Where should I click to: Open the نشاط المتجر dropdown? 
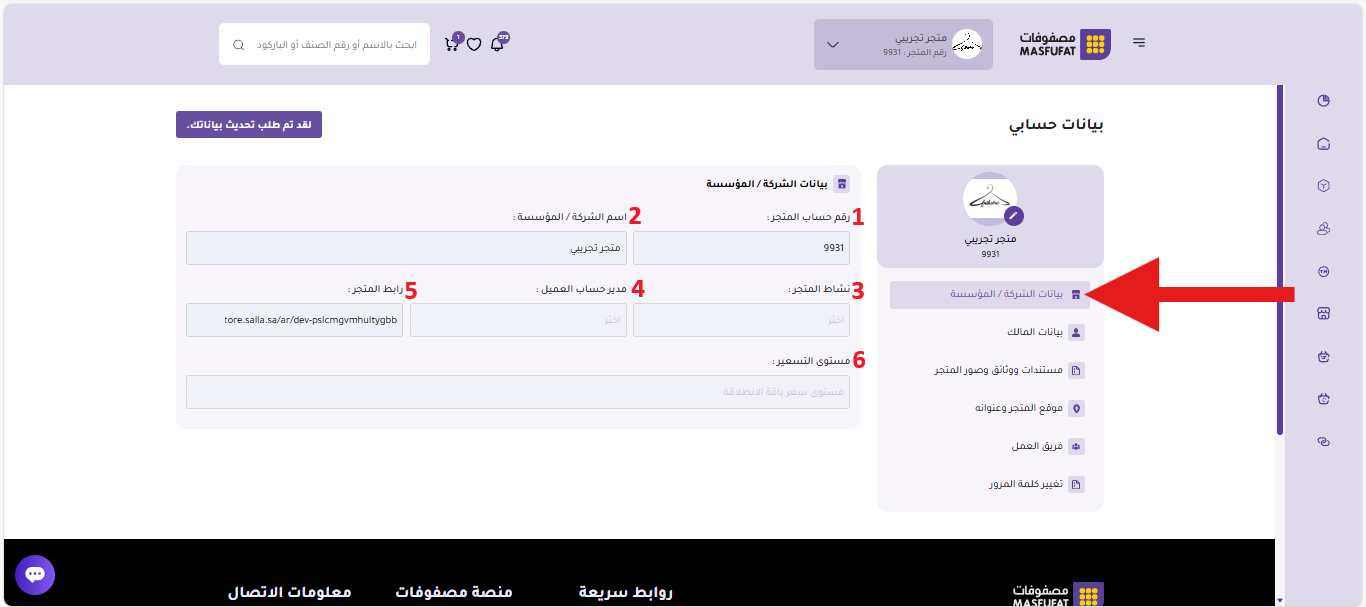(x=741, y=320)
